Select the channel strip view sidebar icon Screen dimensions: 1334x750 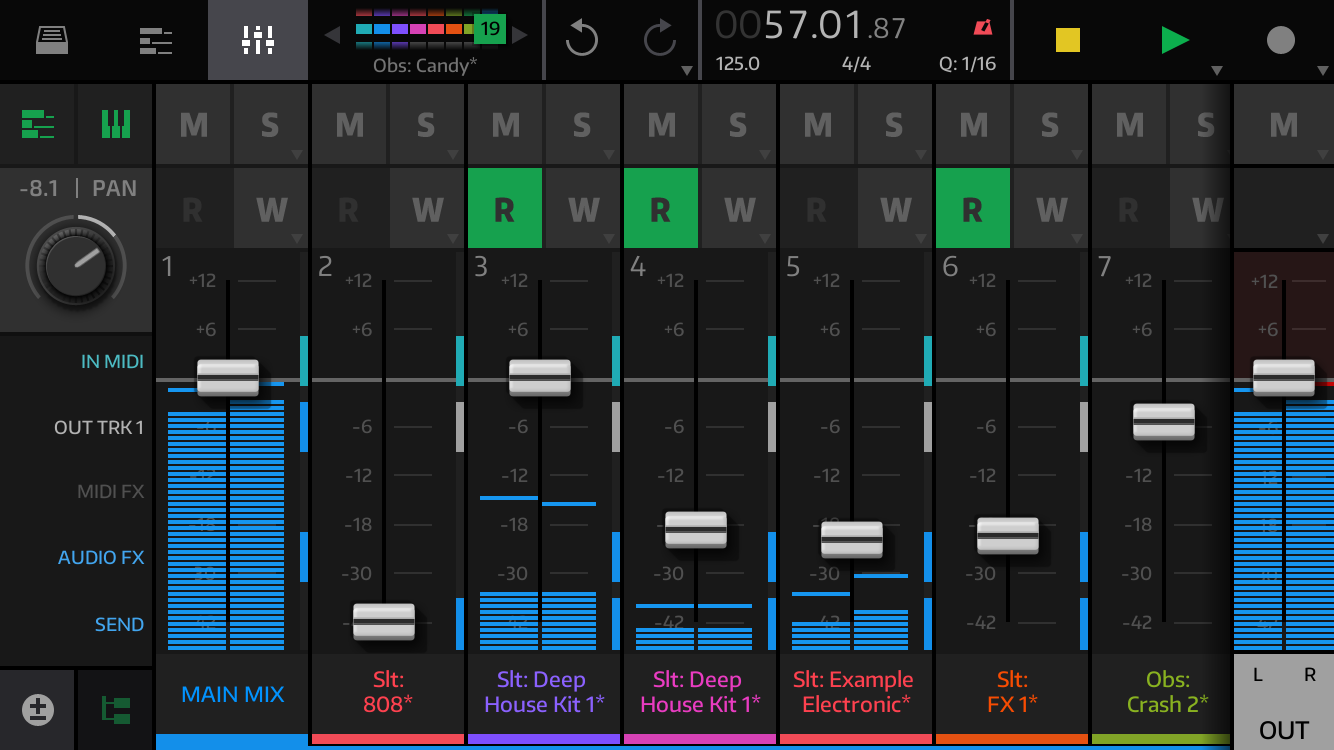click(115, 124)
